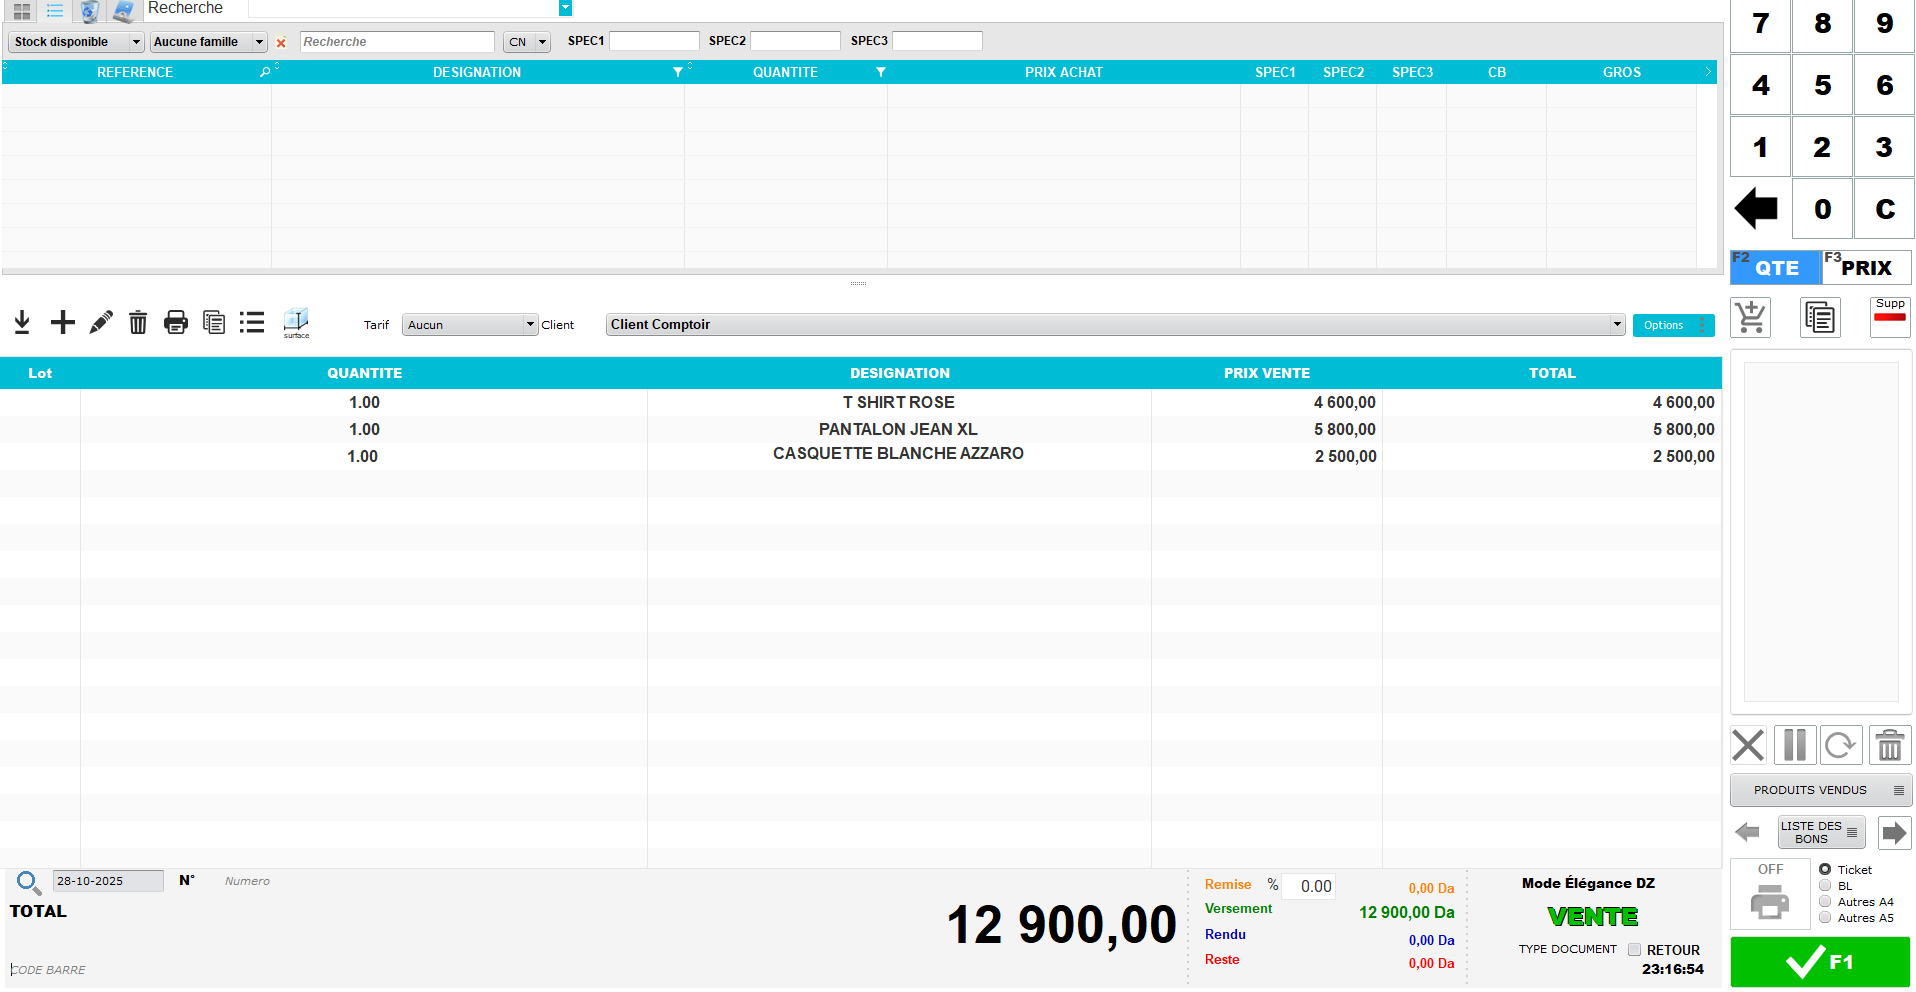Validate the sale with the green F1 button
The height and width of the screenshot is (992, 1916).
point(1820,962)
